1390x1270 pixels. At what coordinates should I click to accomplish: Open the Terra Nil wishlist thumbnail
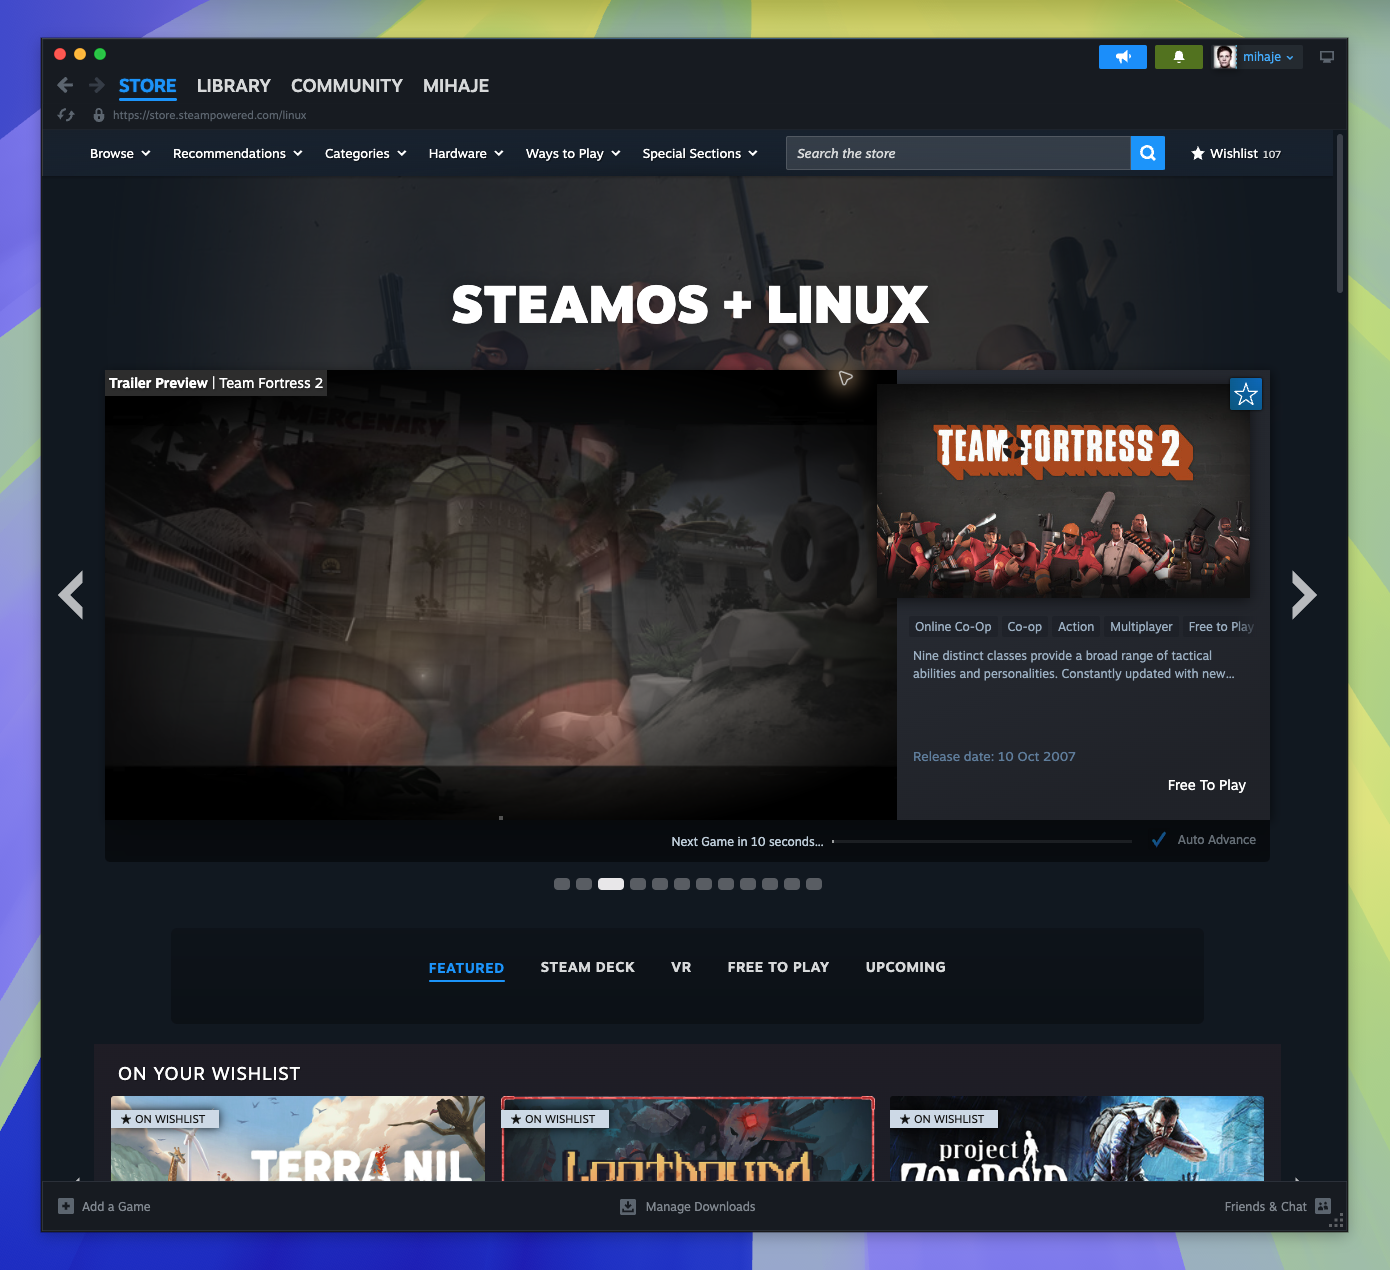(x=298, y=1139)
